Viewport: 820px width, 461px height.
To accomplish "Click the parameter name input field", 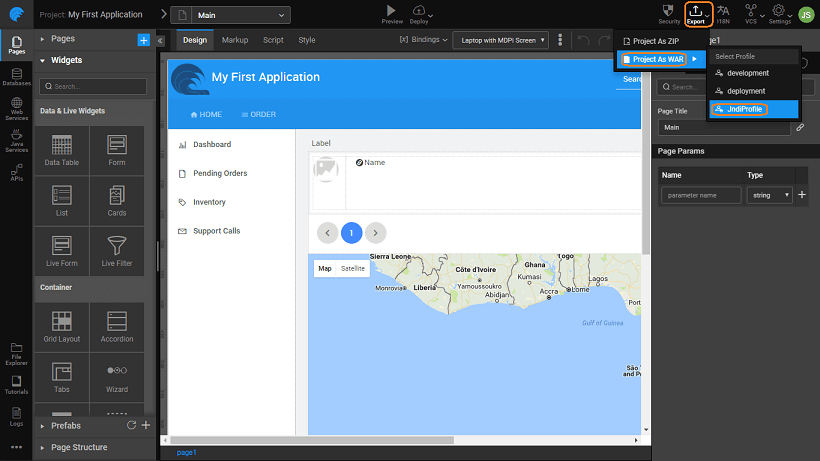I will tap(700, 195).
